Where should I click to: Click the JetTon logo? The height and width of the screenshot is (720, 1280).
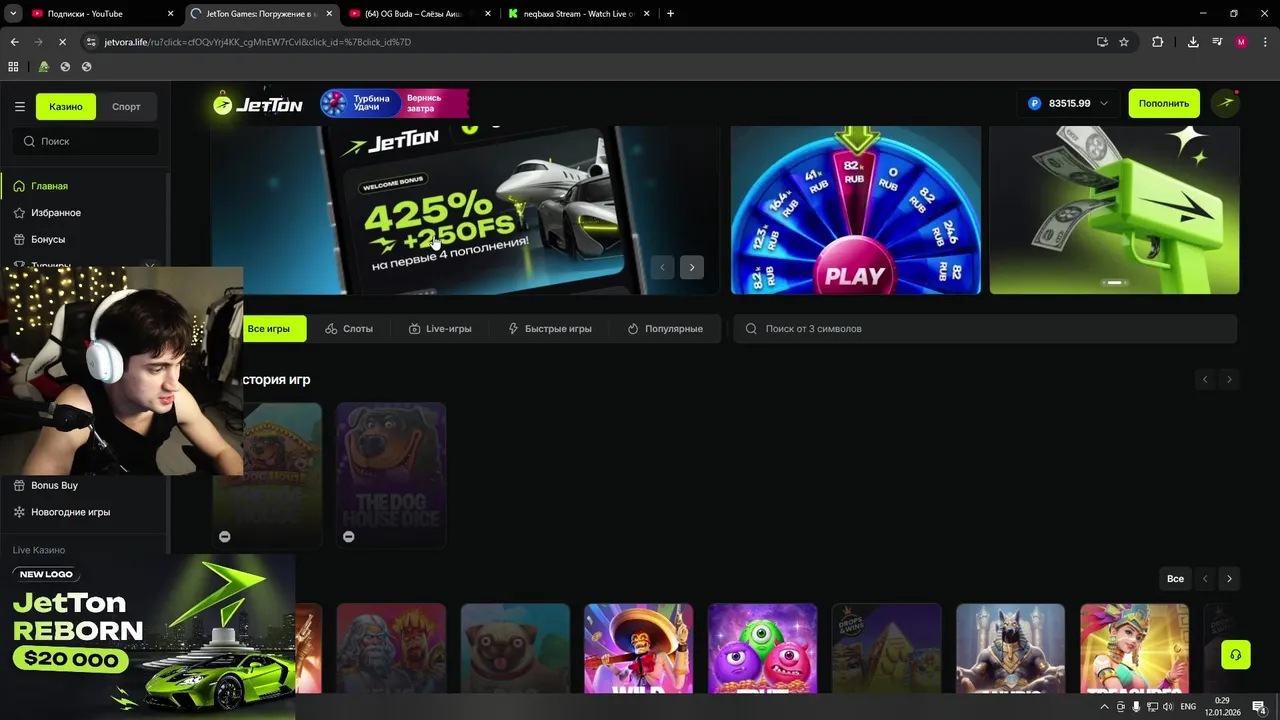click(x=258, y=104)
